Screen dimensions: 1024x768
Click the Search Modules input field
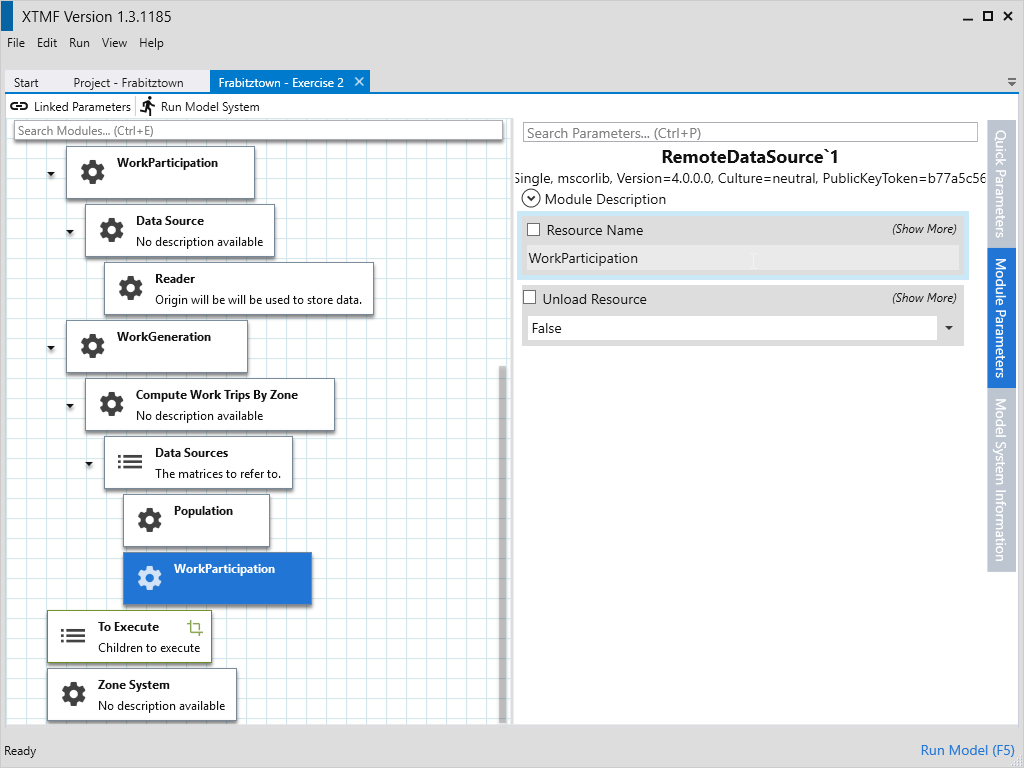(258, 131)
